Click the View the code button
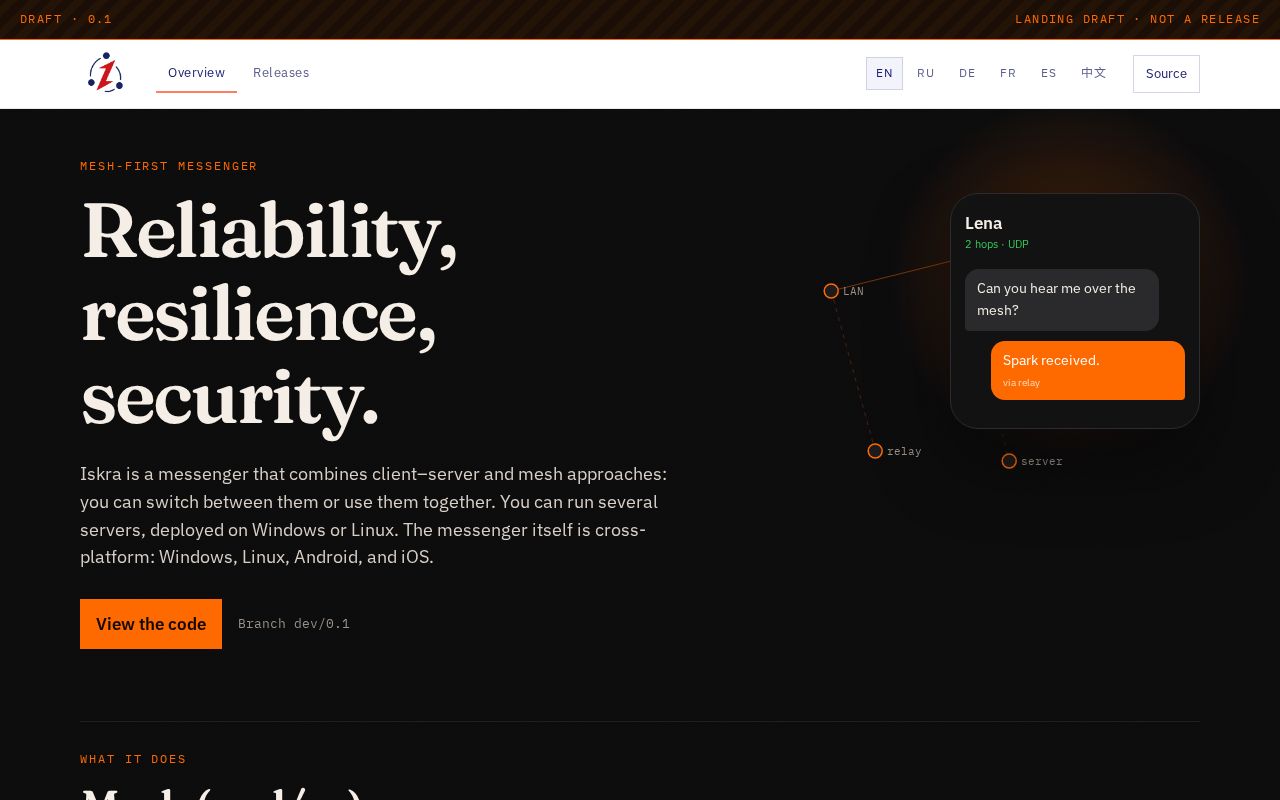This screenshot has height=800, width=1280. pyautogui.click(x=151, y=624)
